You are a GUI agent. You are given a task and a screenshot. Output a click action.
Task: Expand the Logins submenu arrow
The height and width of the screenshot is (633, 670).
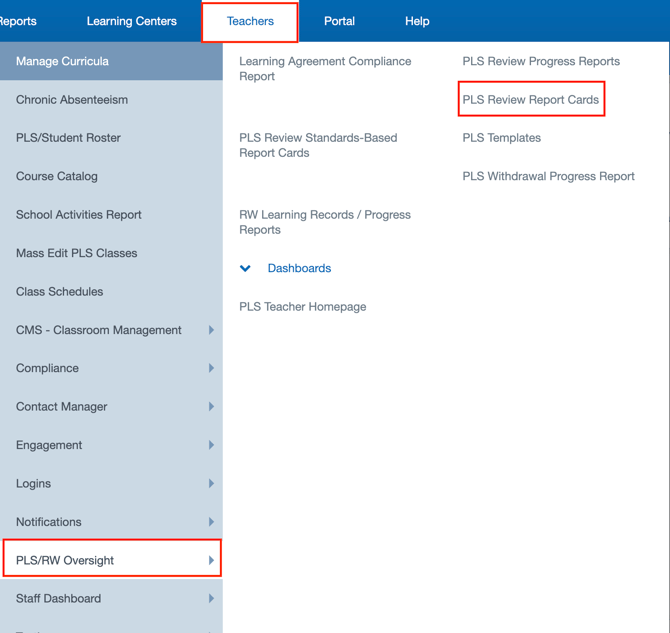coord(211,484)
